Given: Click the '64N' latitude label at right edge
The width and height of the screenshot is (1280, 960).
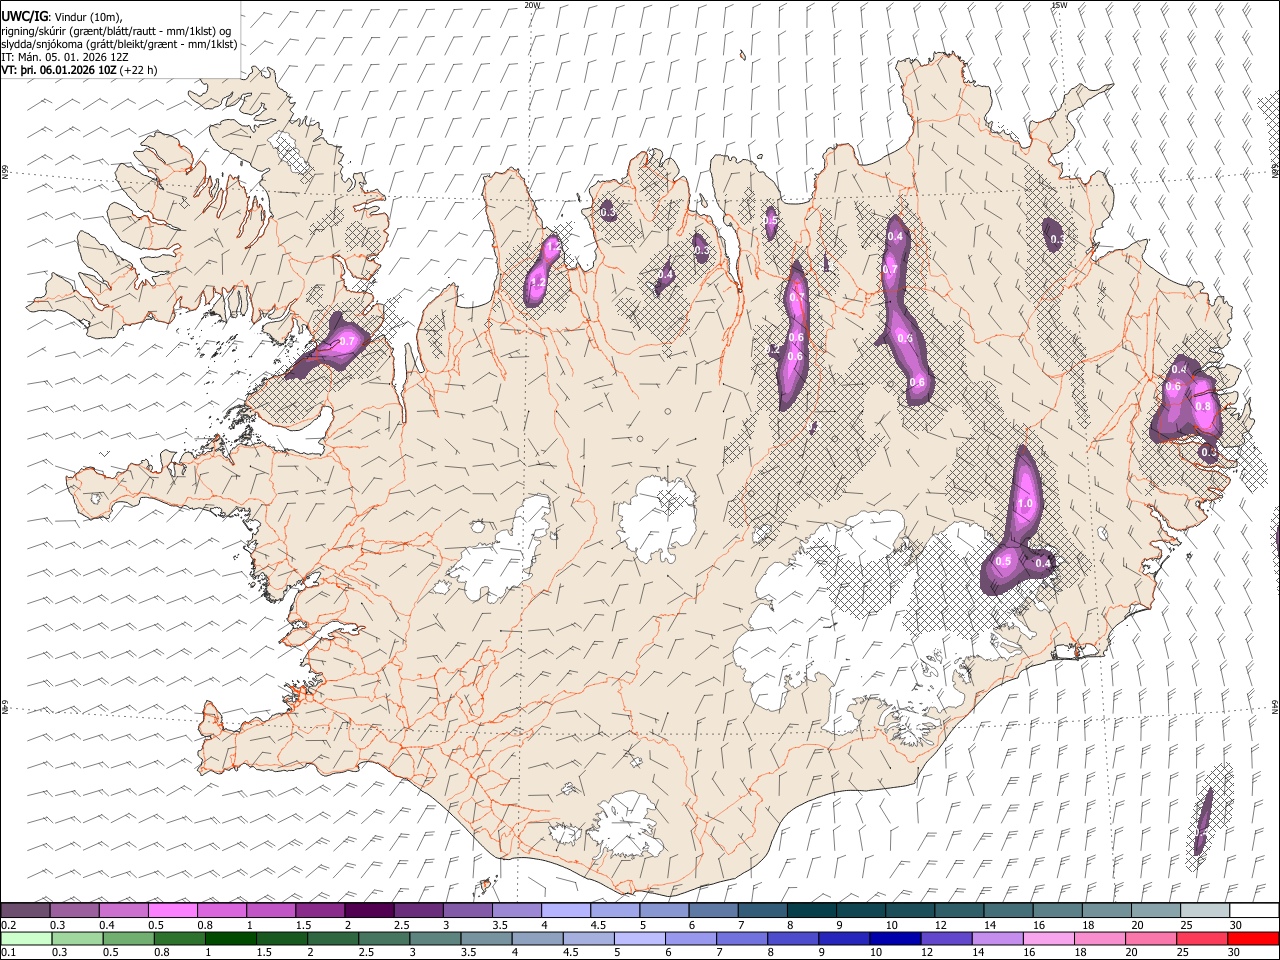Looking at the screenshot, I should coord(1275,706).
